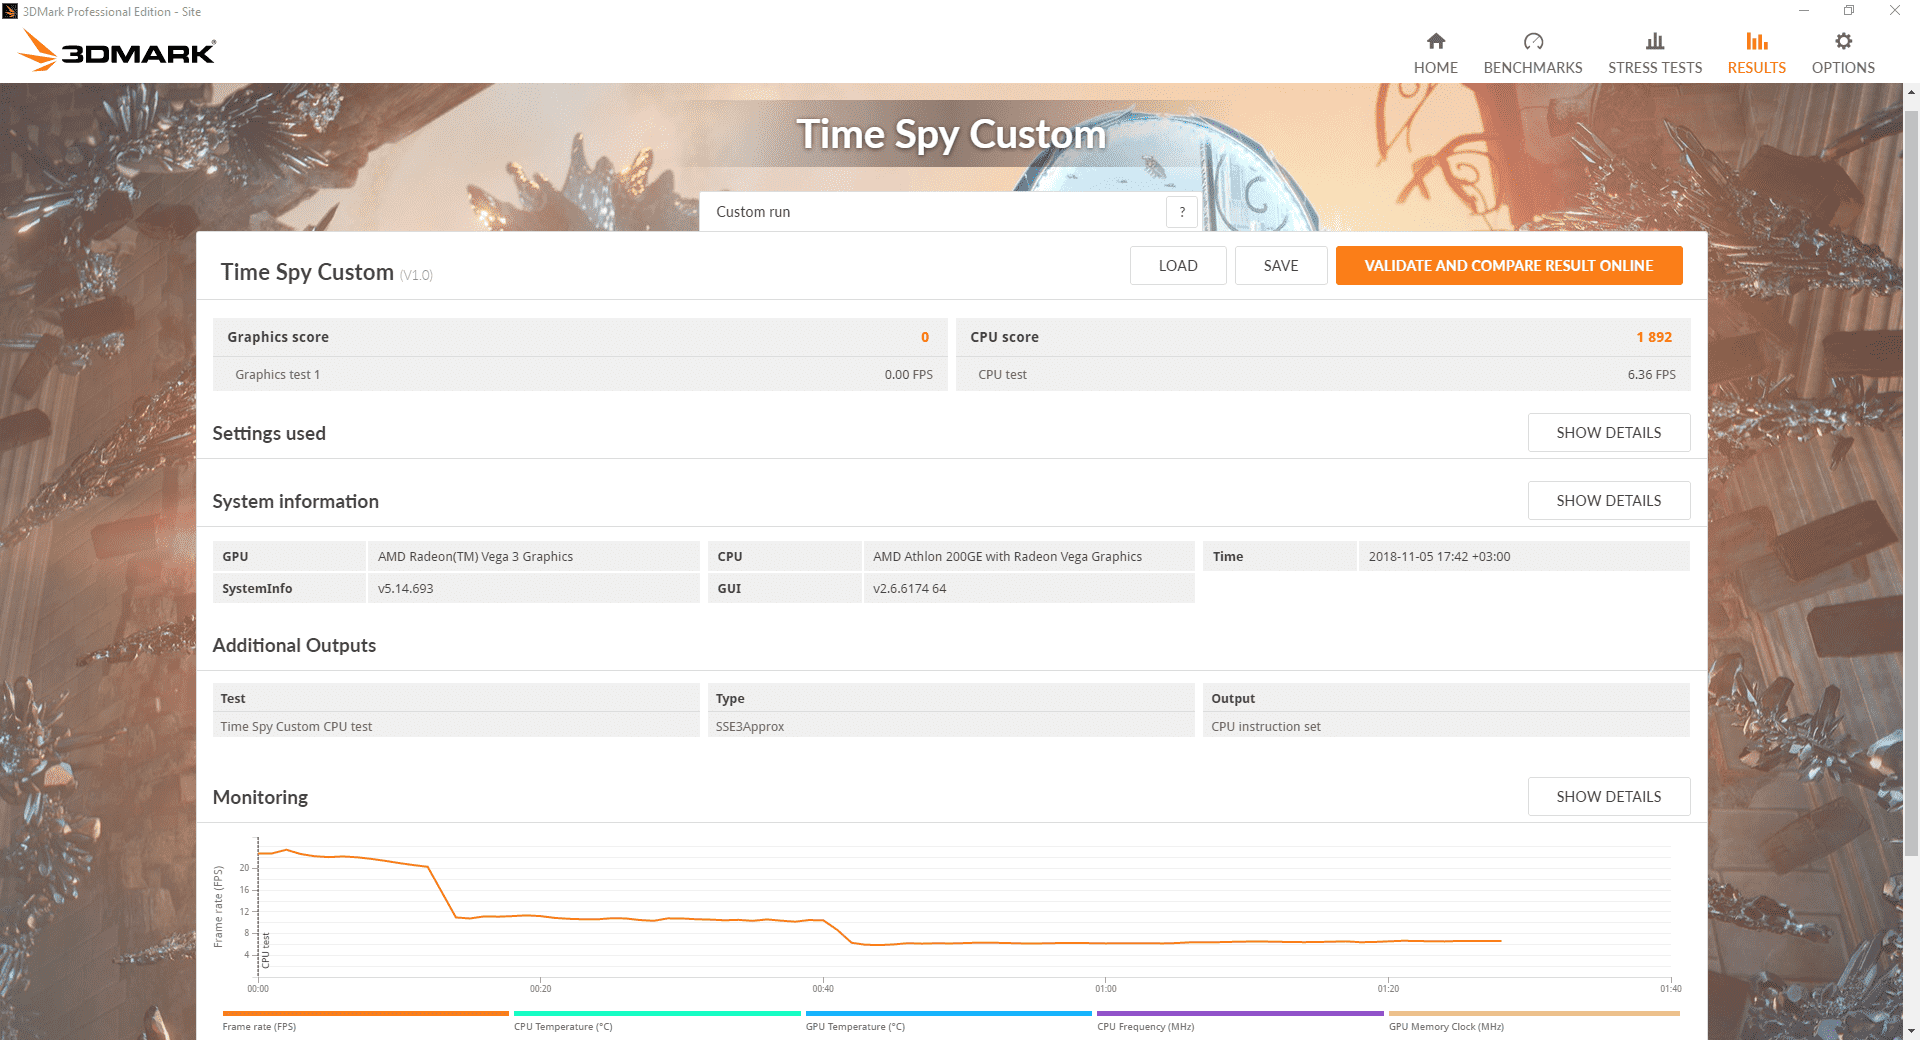Viewport: 1920px width, 1040px height.
Task: Expand System information with Show Details
Action: tap(1608, 501)
